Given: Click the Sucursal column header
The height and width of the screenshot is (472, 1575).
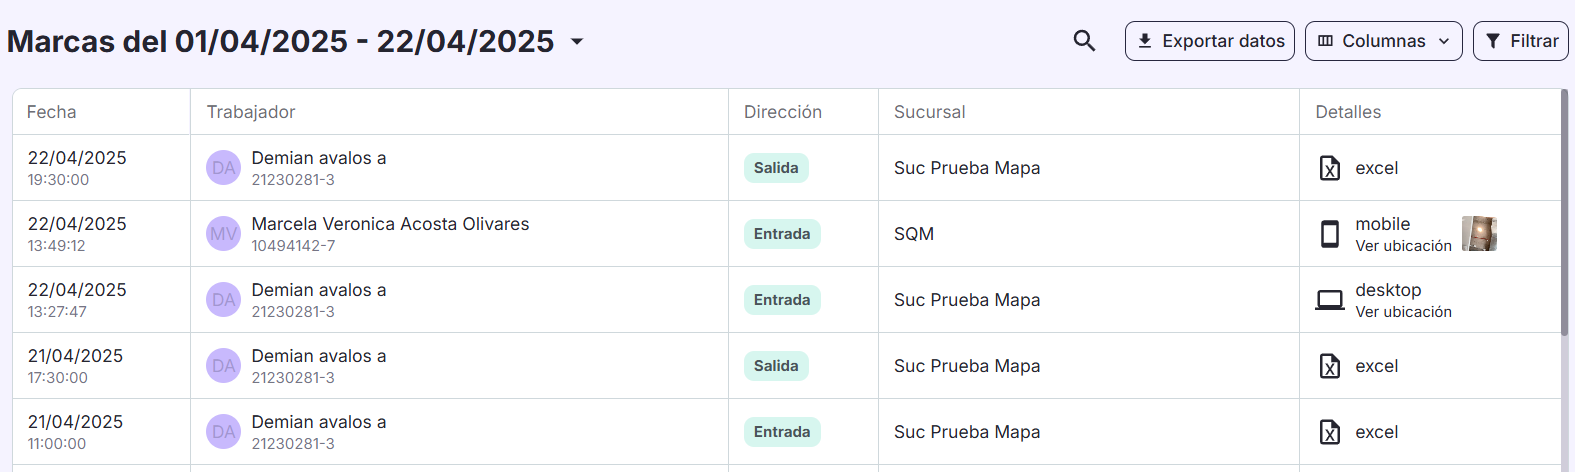Looking at the screenshot, I should 929,112.
